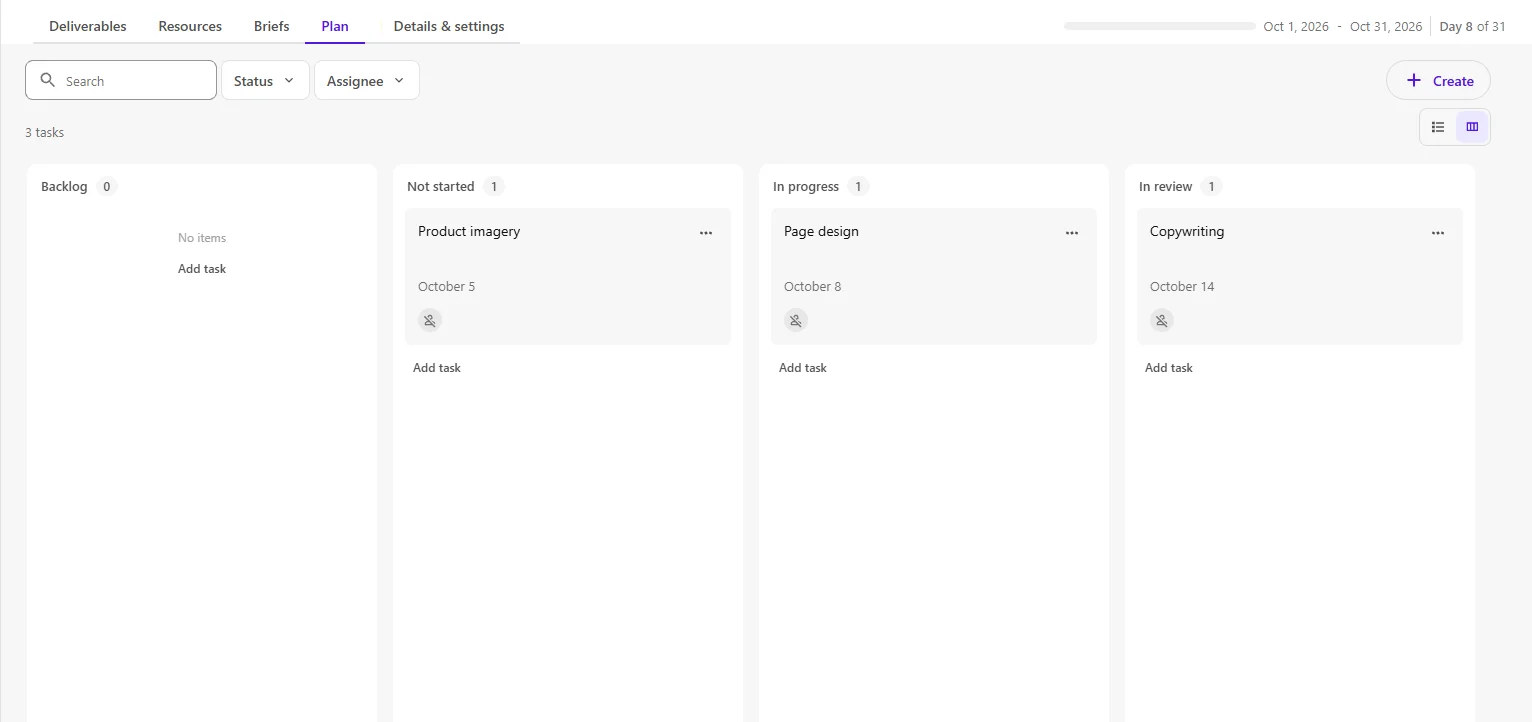This screenshot has height=722, width=1532.
Task: Add task in the In progress column
Action: tap(803, 367)
